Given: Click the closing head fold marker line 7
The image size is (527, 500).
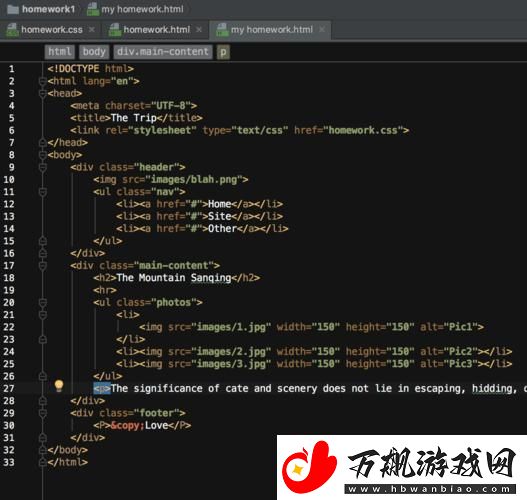Looking at the screenshot, I should click(43, 142).
